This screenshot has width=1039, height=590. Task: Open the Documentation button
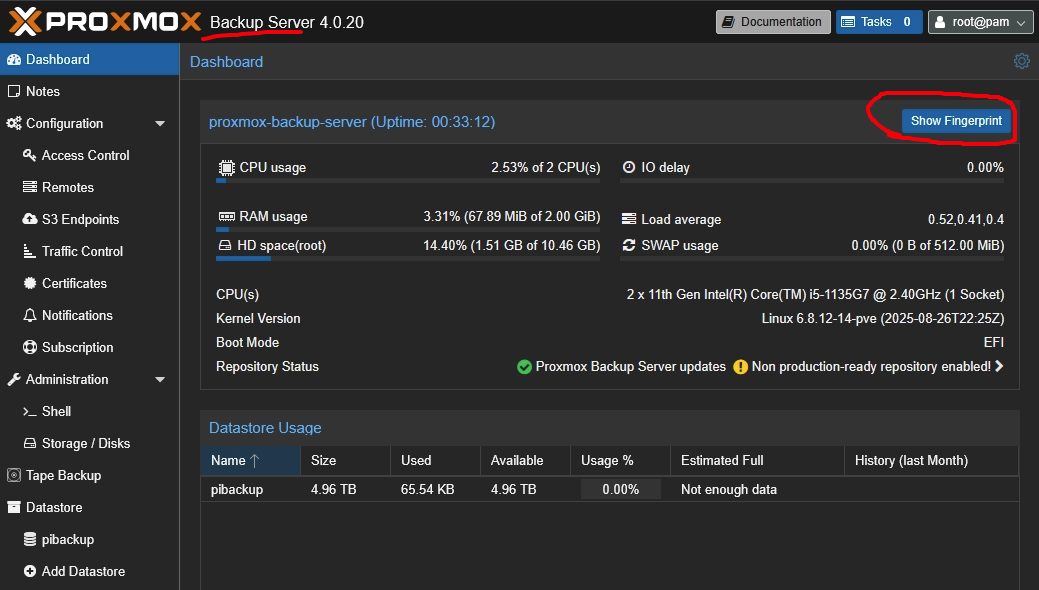pyautogui.click(x=773, y=21)
